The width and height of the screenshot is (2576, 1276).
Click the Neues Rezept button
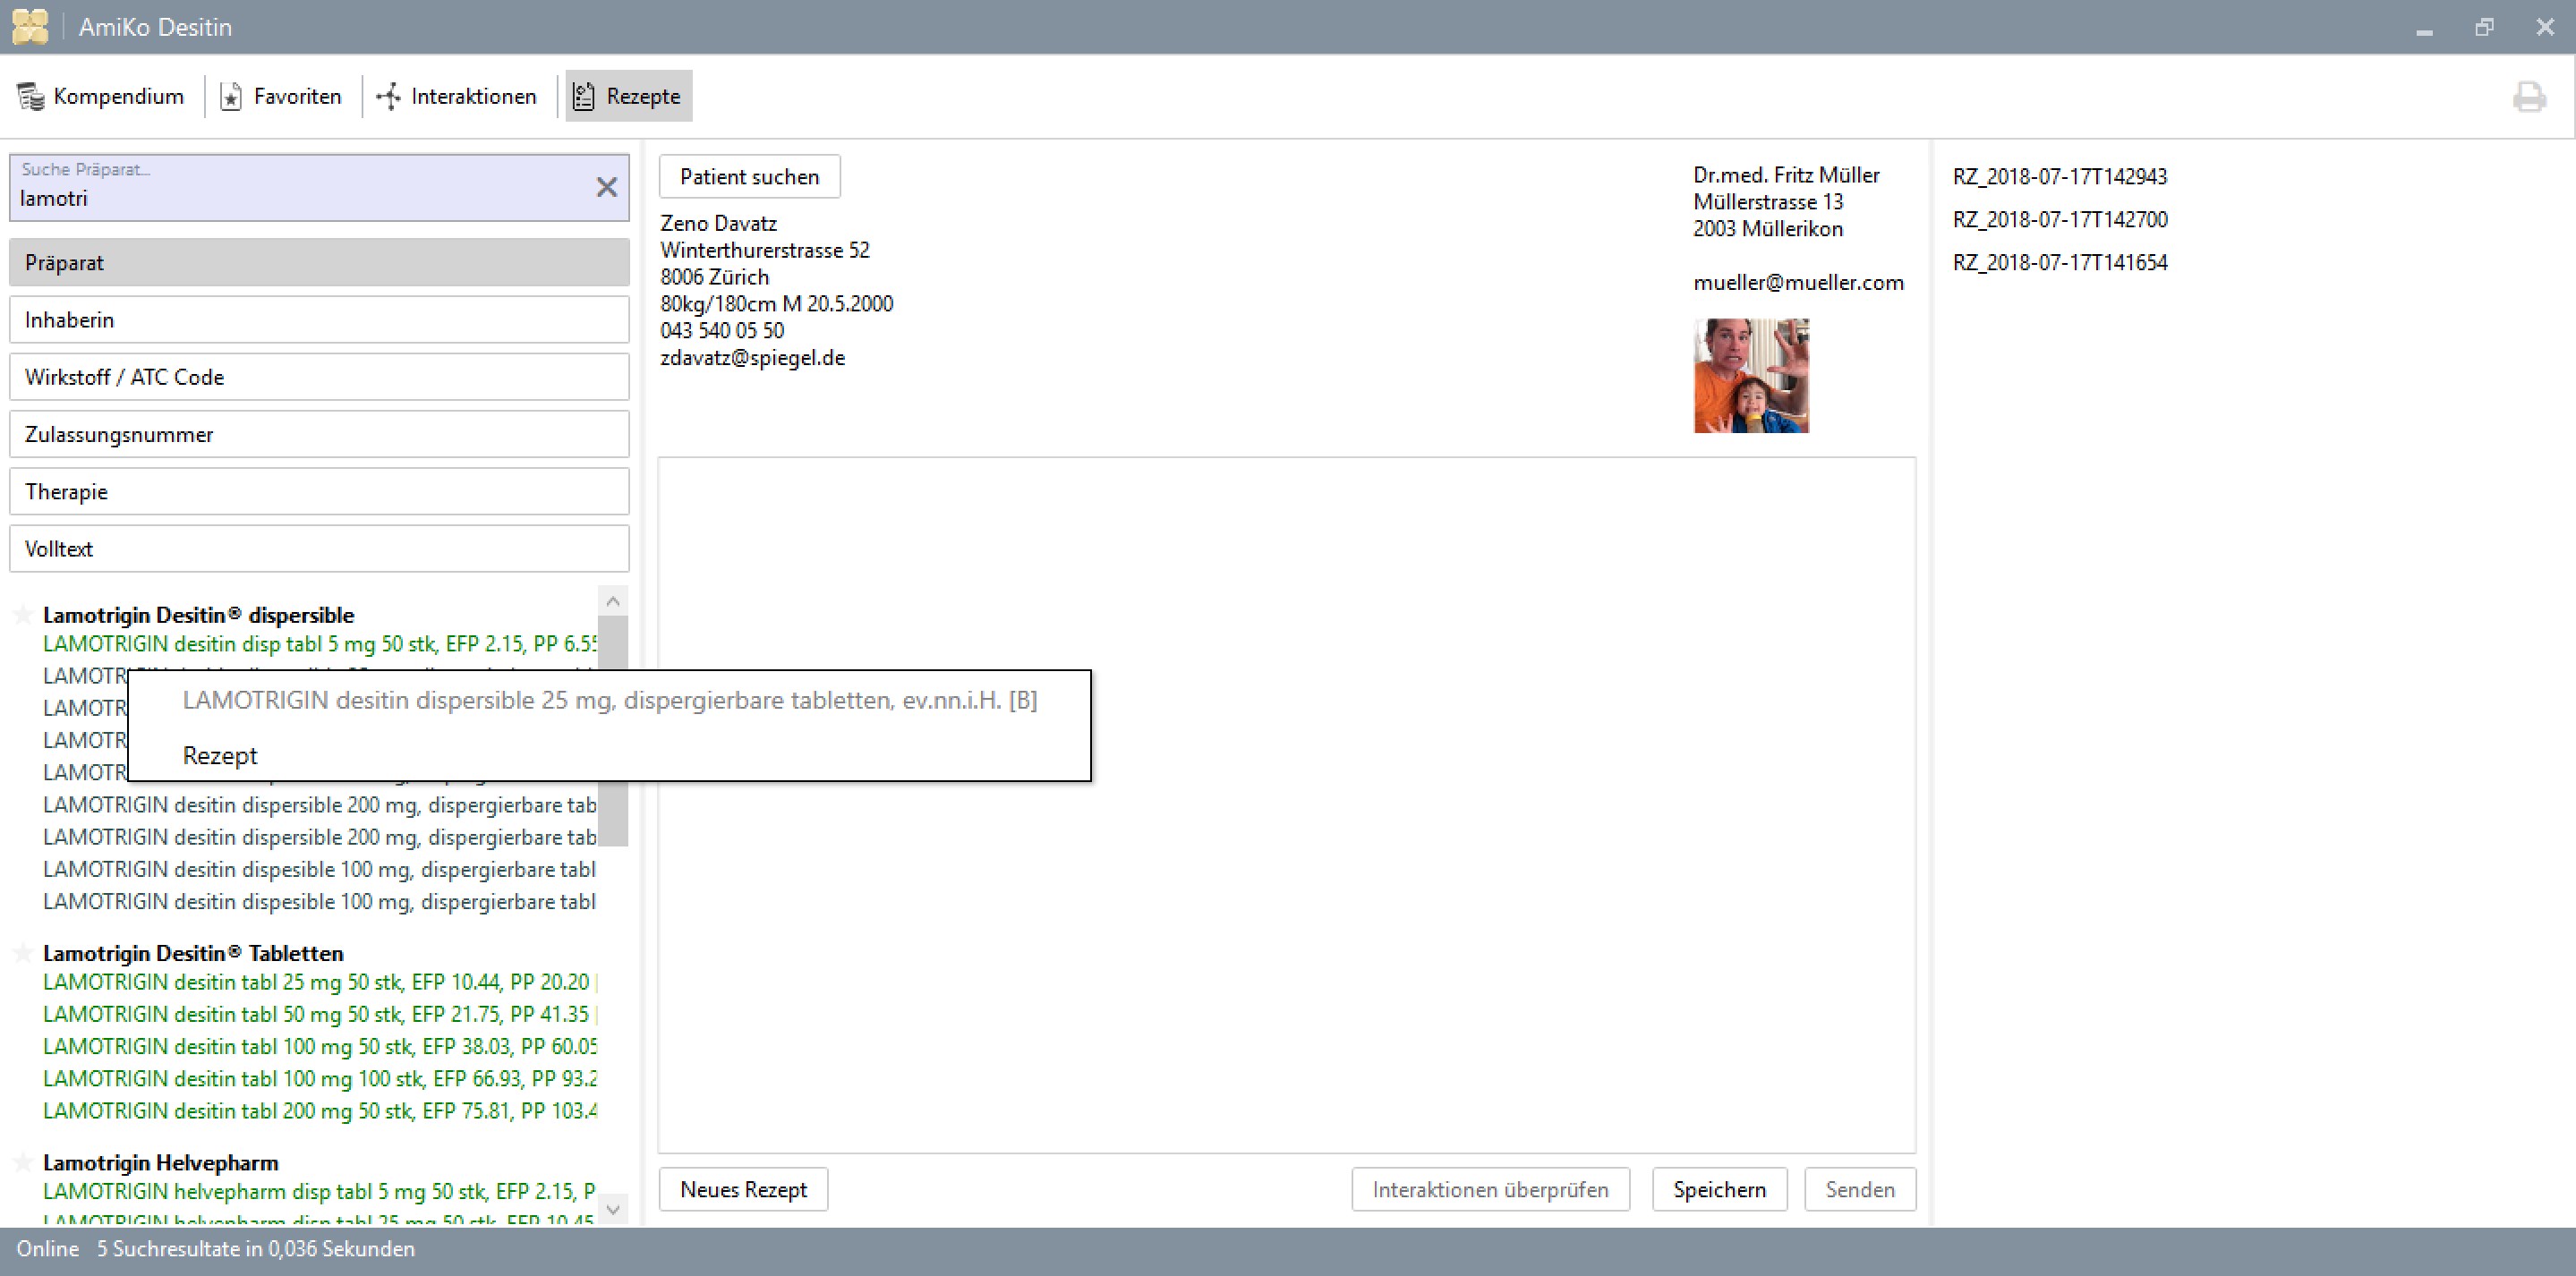click(743, 1189)
